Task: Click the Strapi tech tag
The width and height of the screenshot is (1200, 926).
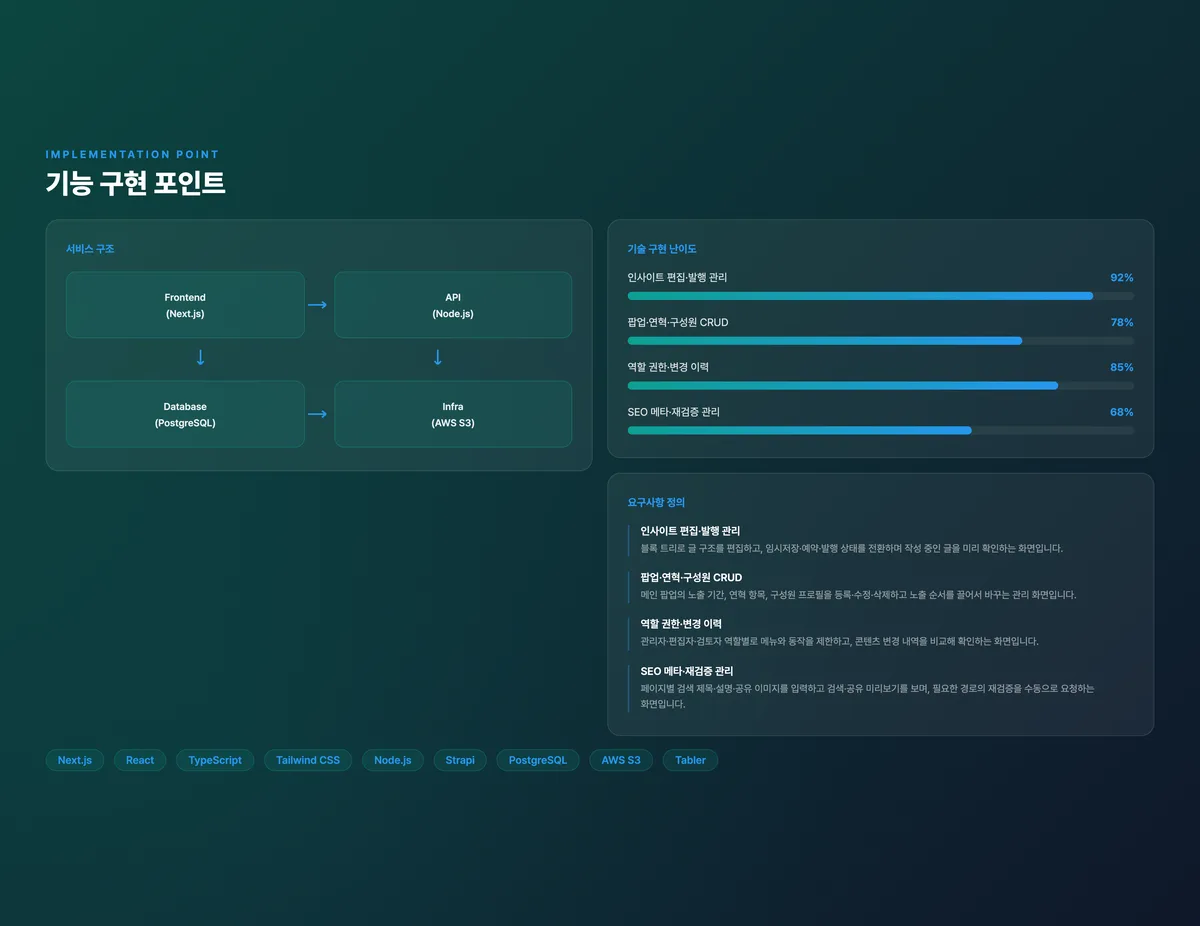Action: 460,760
